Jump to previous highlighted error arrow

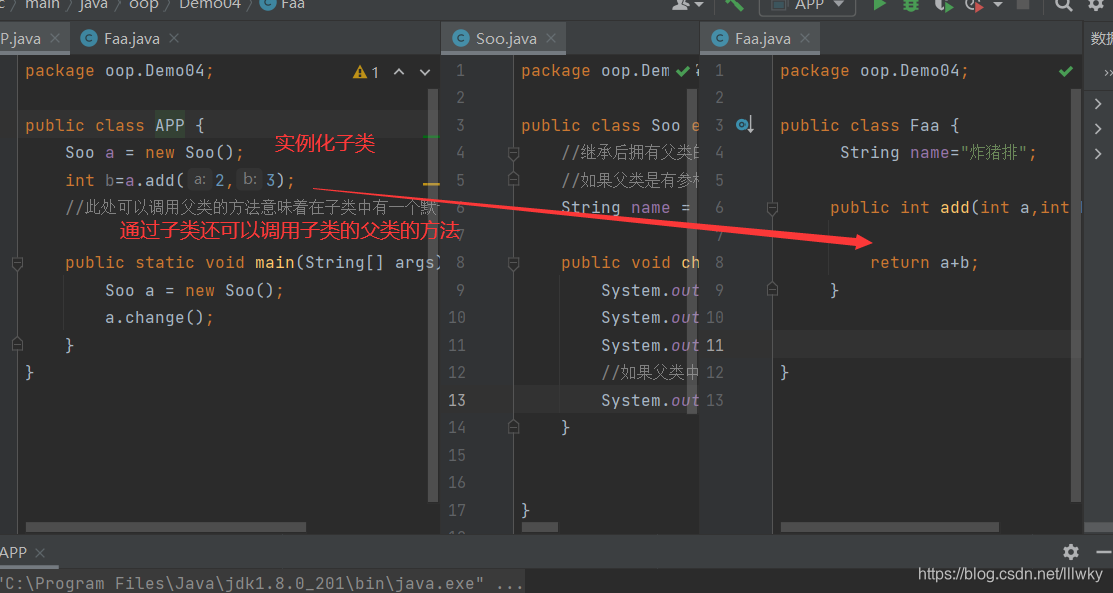(399, 72)
